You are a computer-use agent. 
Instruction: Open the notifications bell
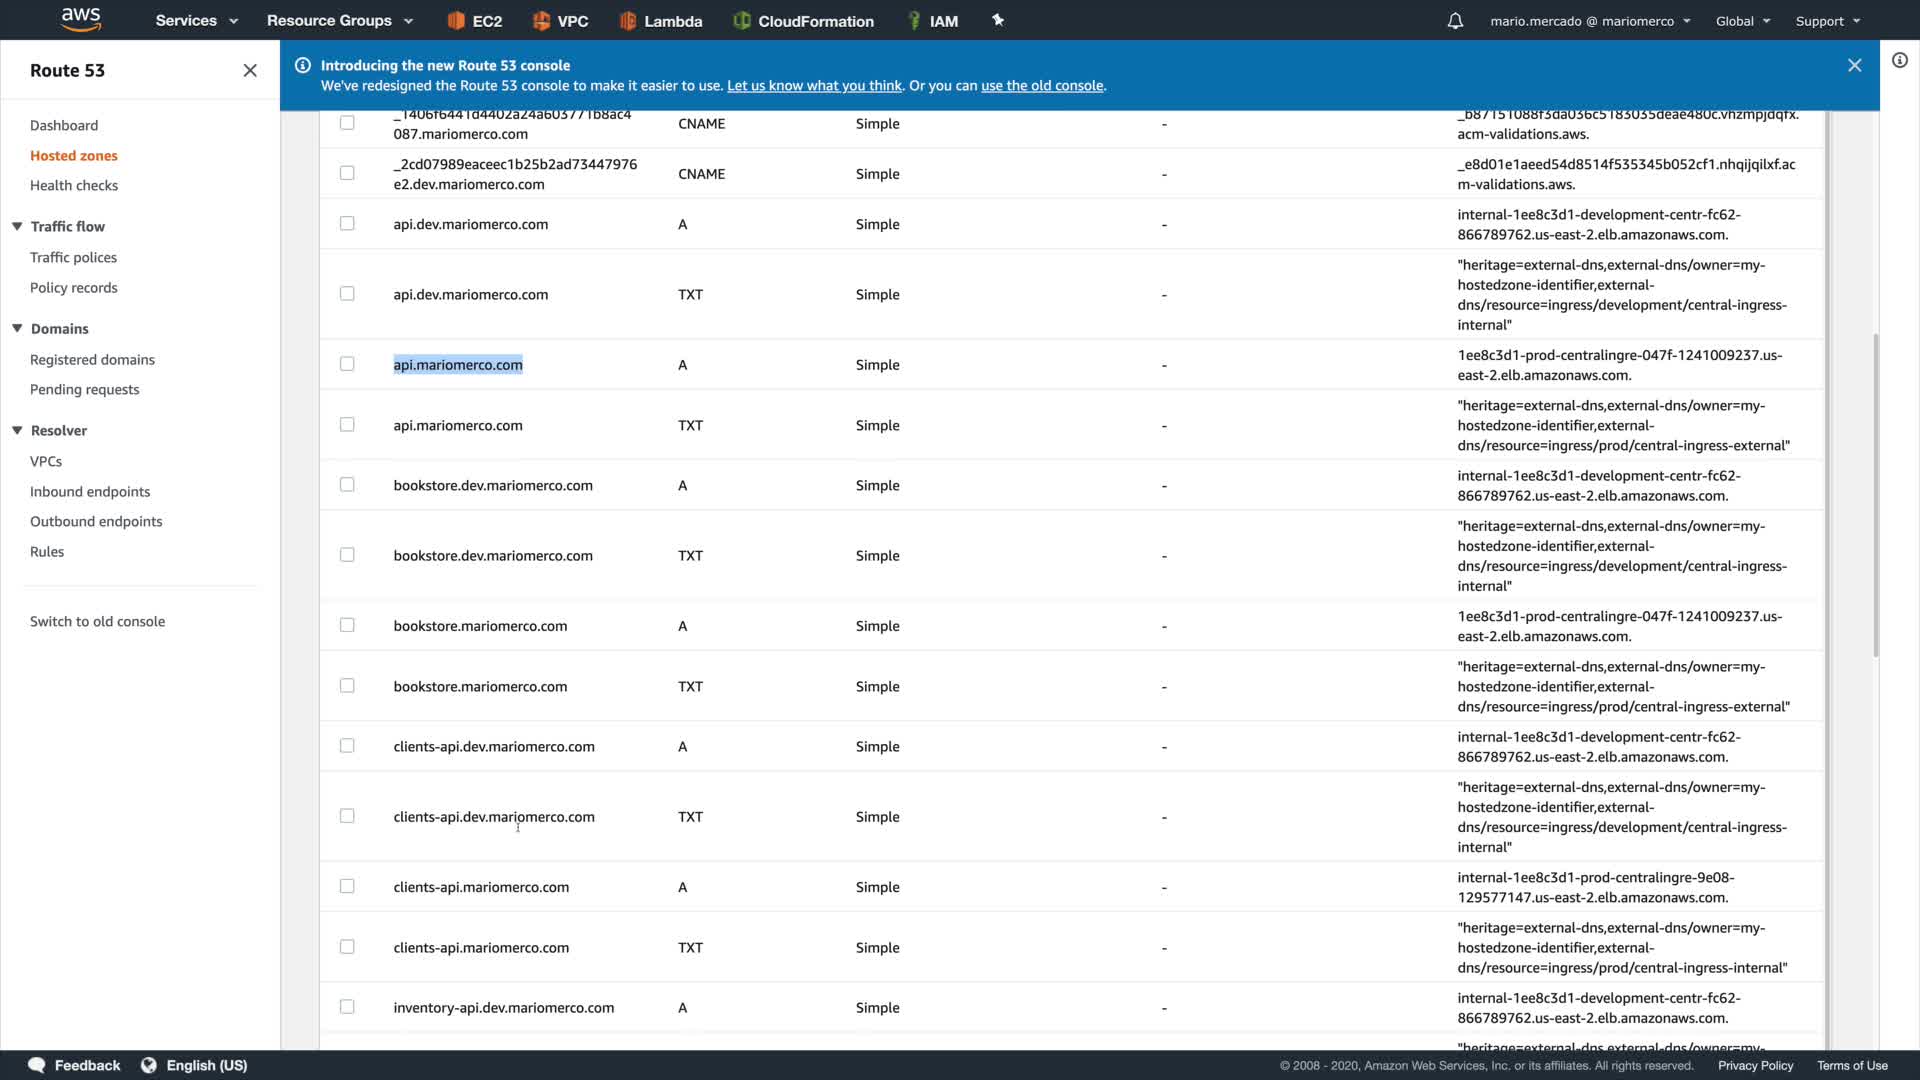coord(1455,21)
